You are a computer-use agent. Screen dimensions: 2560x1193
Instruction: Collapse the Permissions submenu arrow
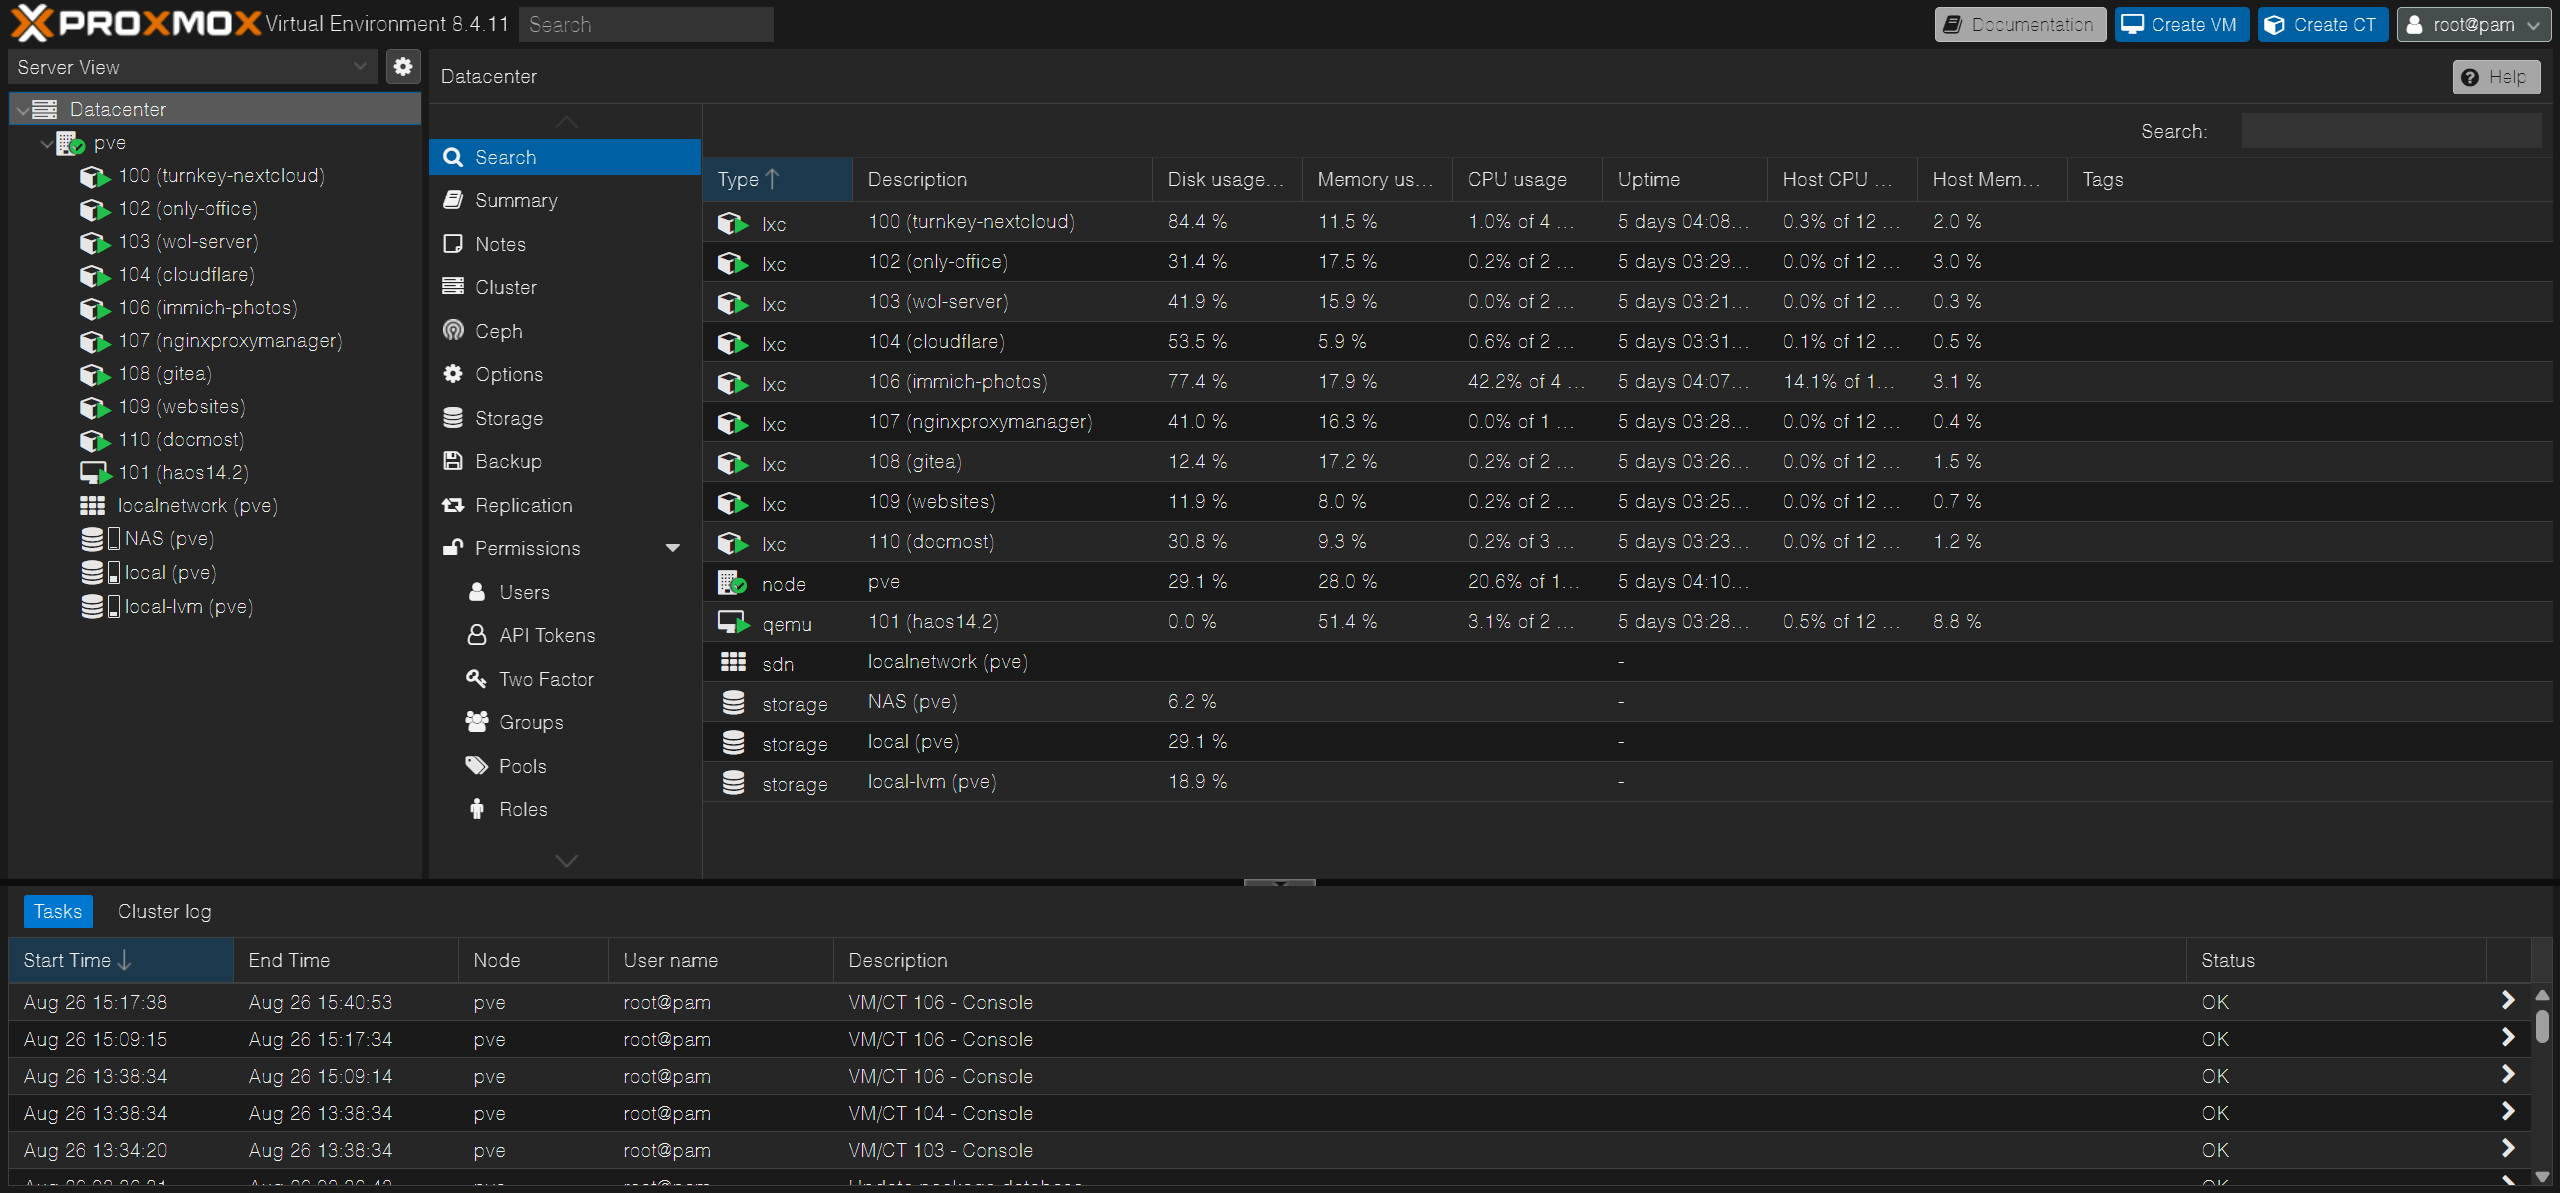[673, 548]
